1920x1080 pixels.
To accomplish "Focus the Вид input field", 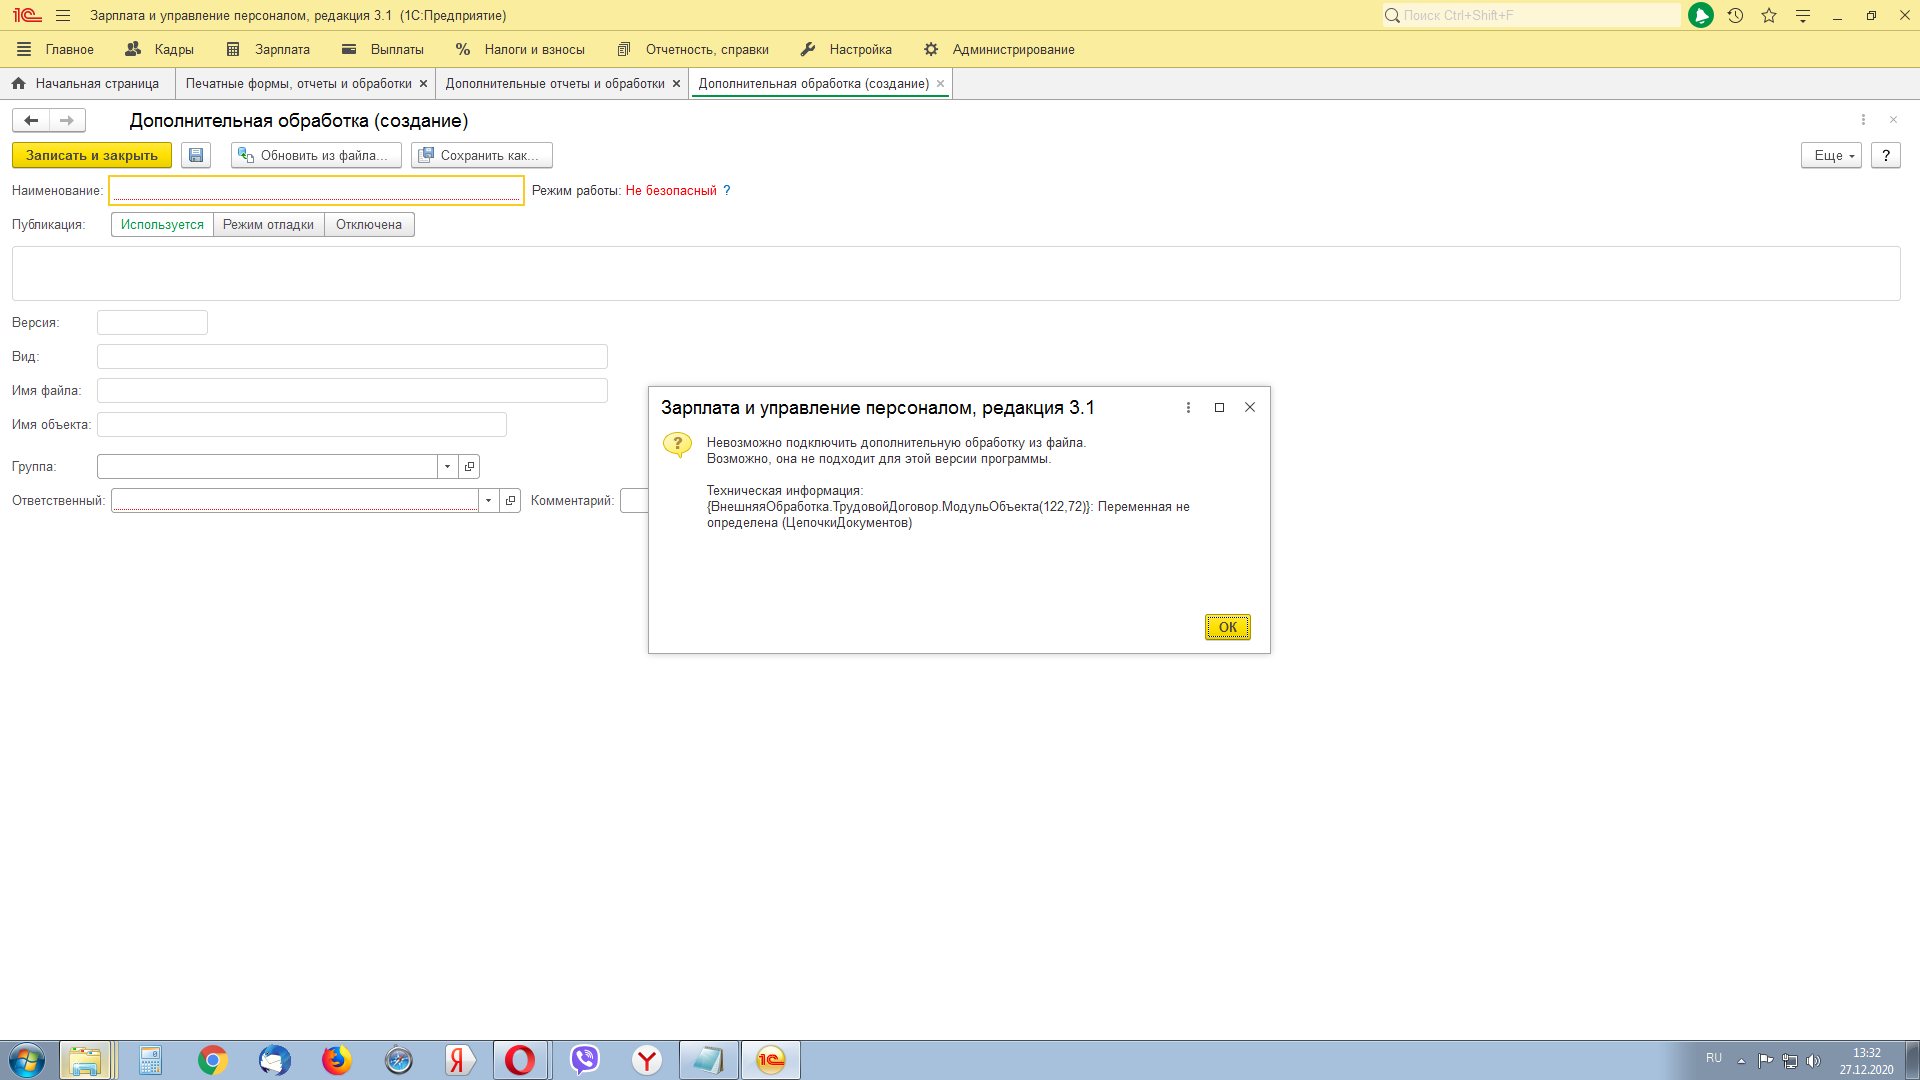I will 352,357.
